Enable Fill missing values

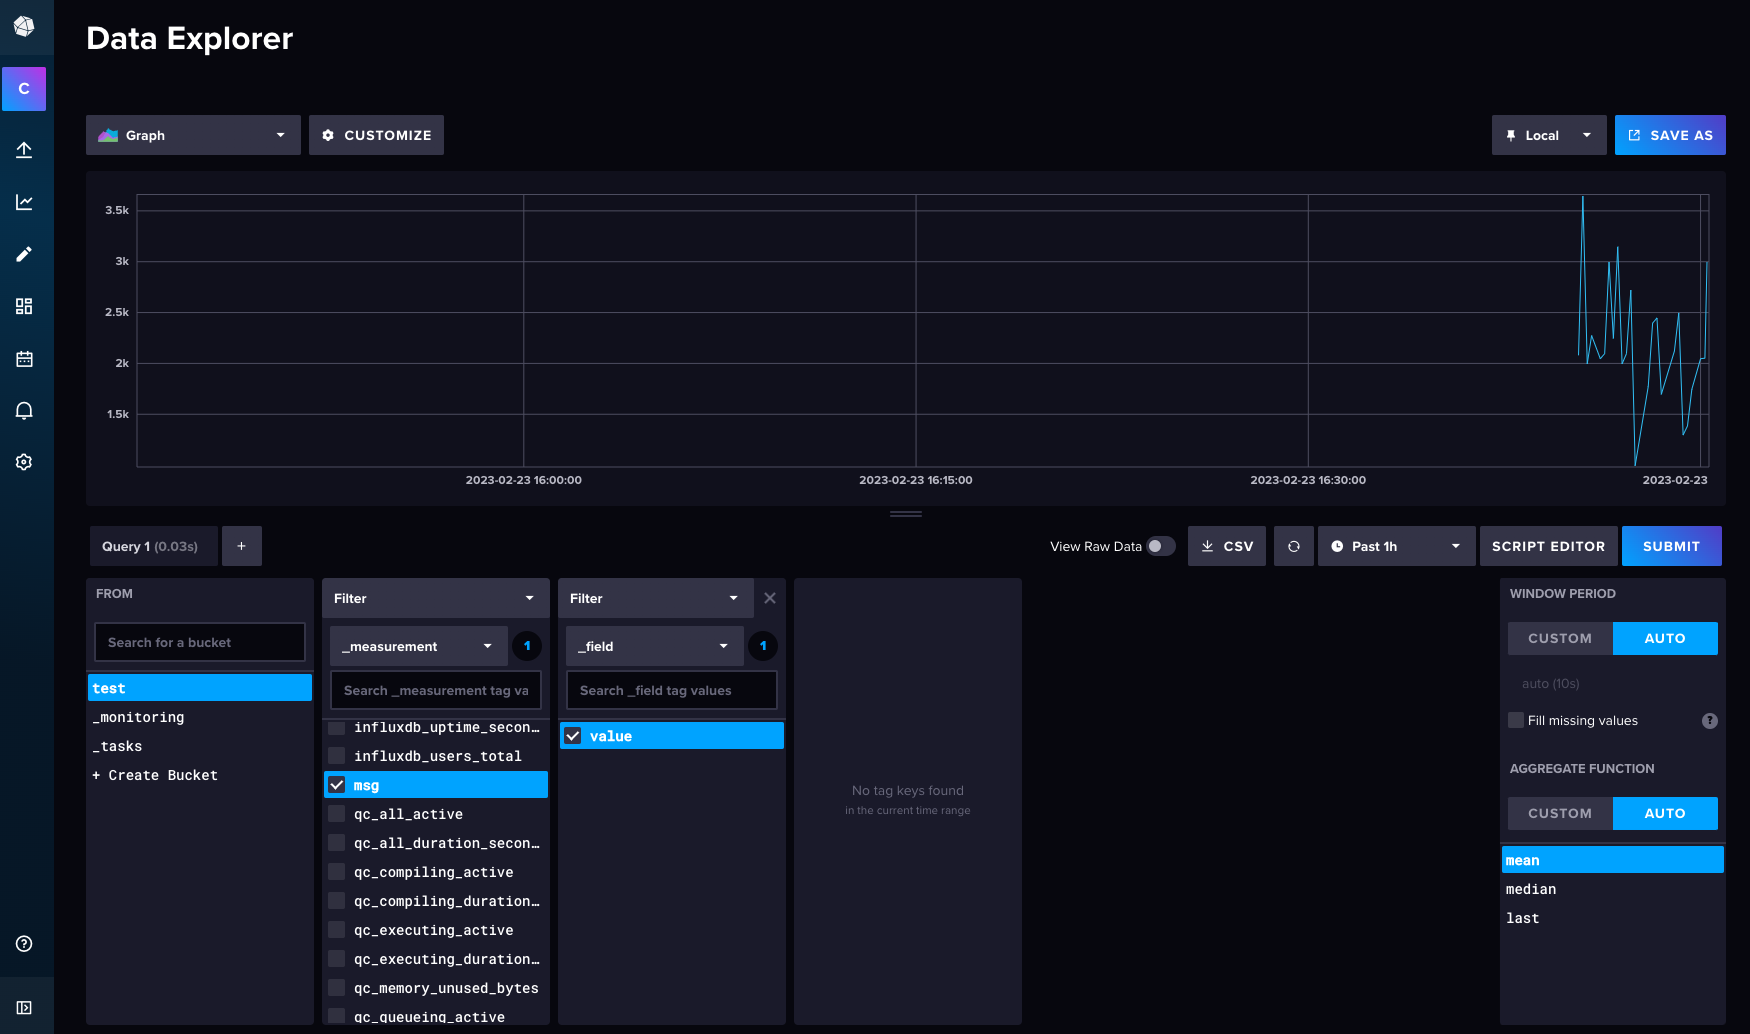click(x=1515, y=720)
